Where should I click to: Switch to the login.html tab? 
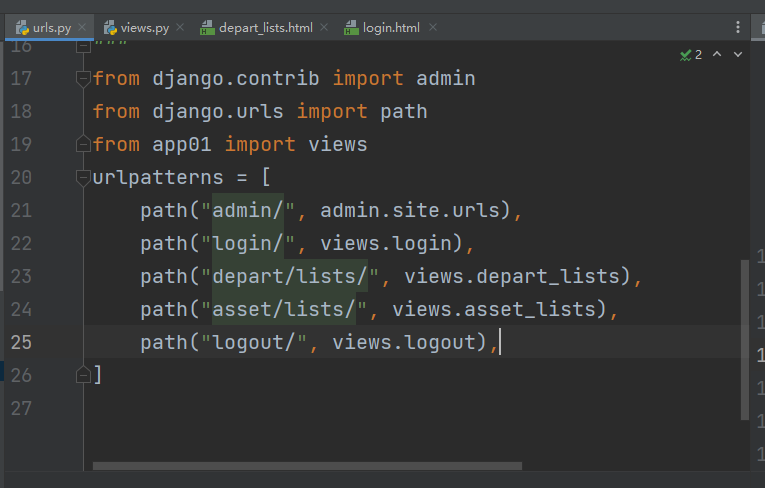tap(390, 28)
